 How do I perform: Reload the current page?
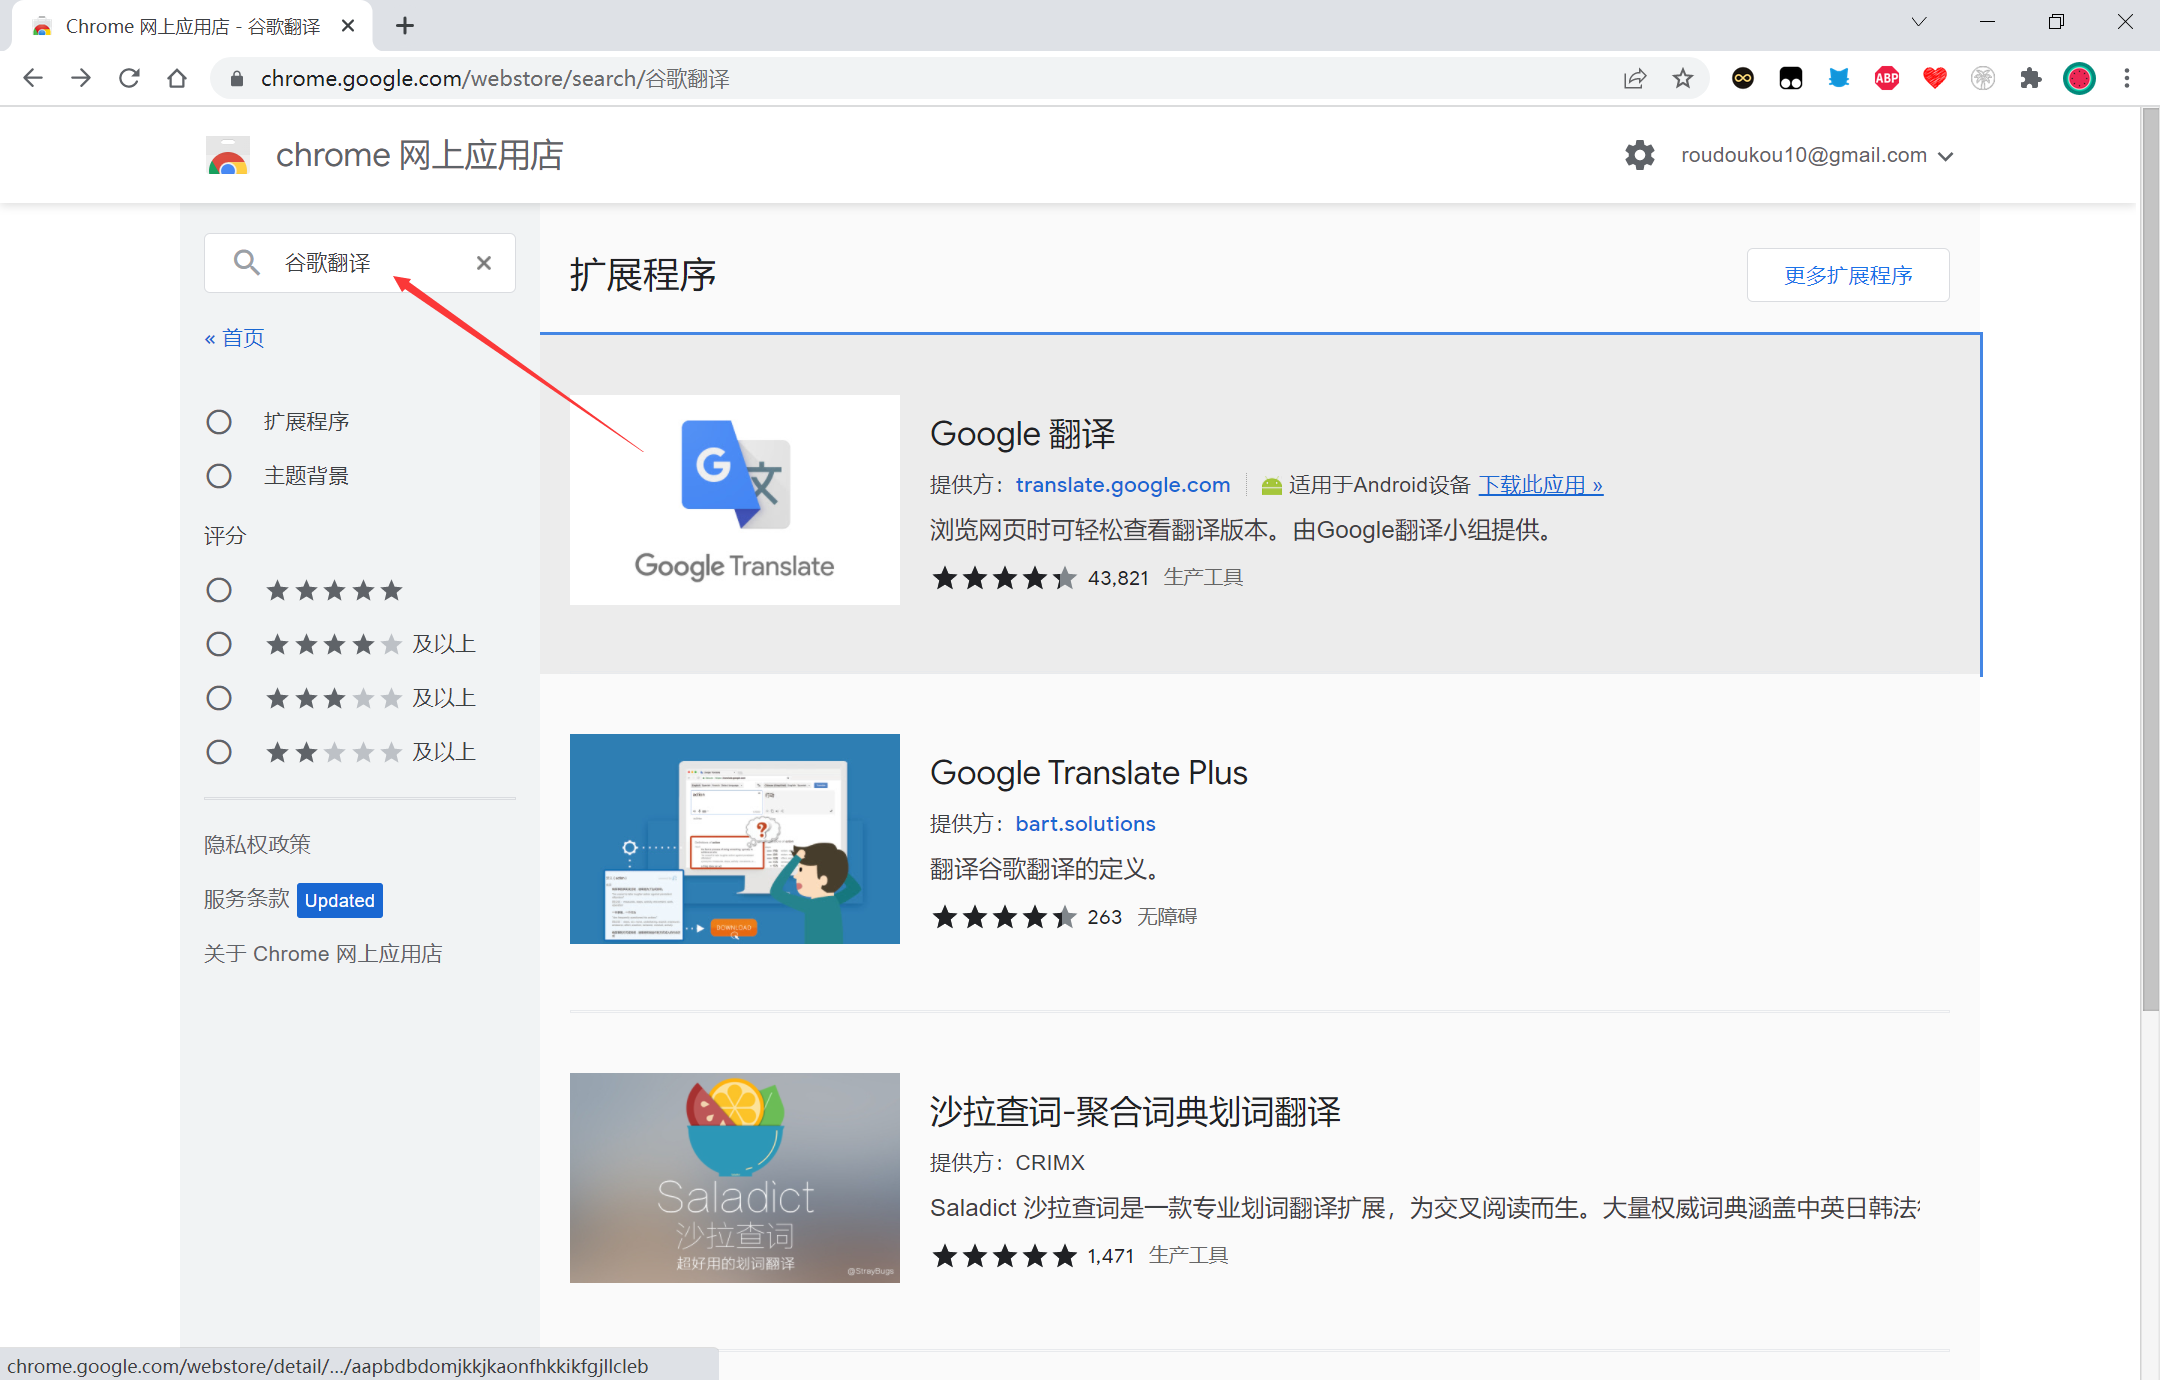click(129, 78)
